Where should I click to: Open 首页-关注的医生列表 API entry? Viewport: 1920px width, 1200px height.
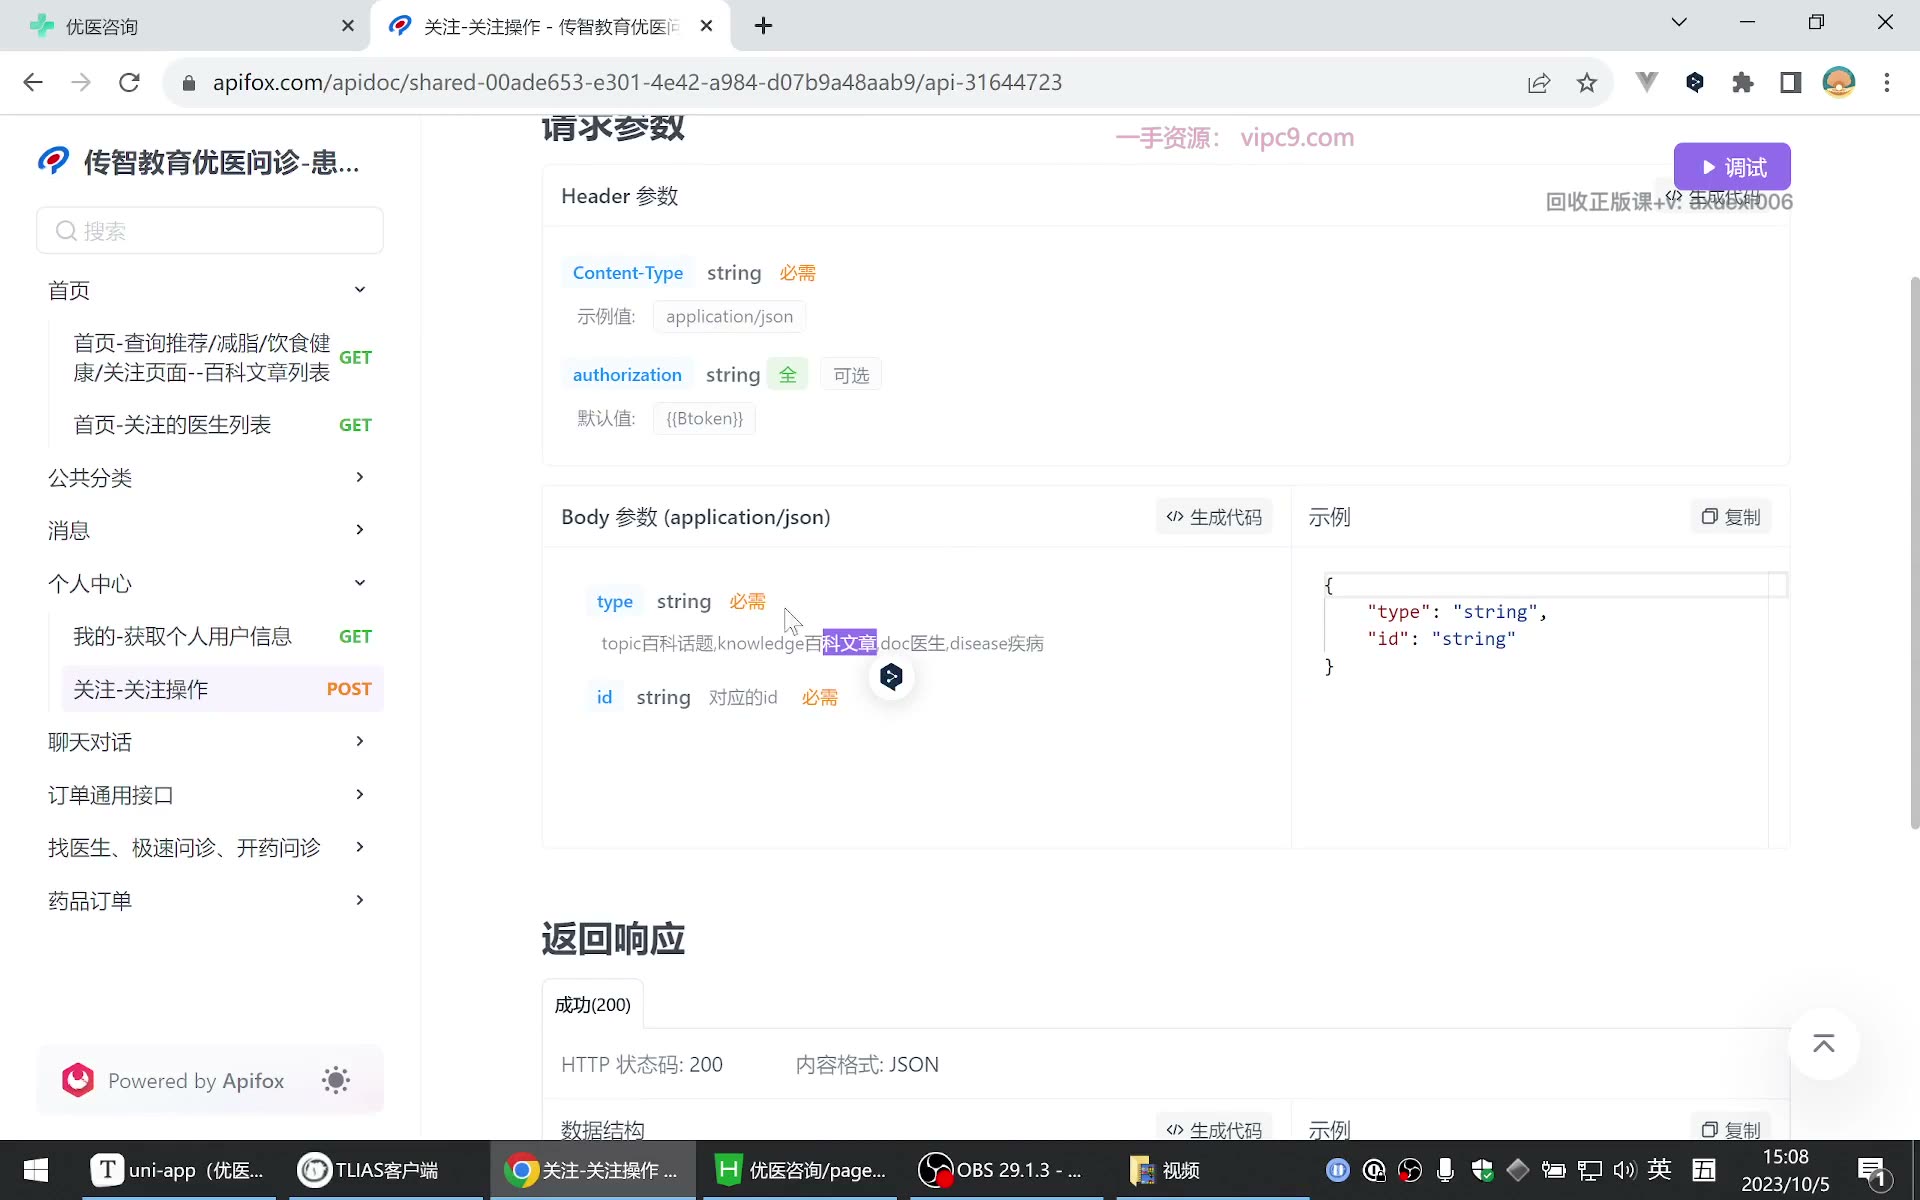pyautogui.click(x=222, y=425)
